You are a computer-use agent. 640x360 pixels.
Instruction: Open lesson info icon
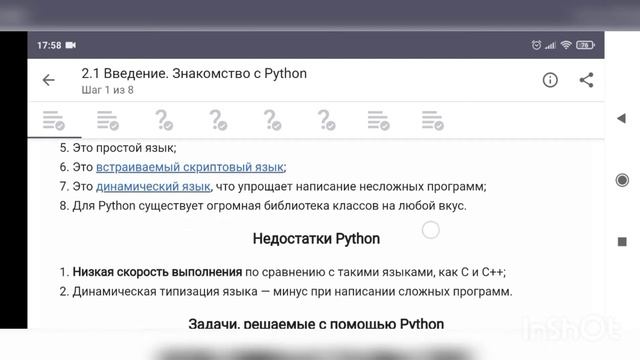point(550,80)
